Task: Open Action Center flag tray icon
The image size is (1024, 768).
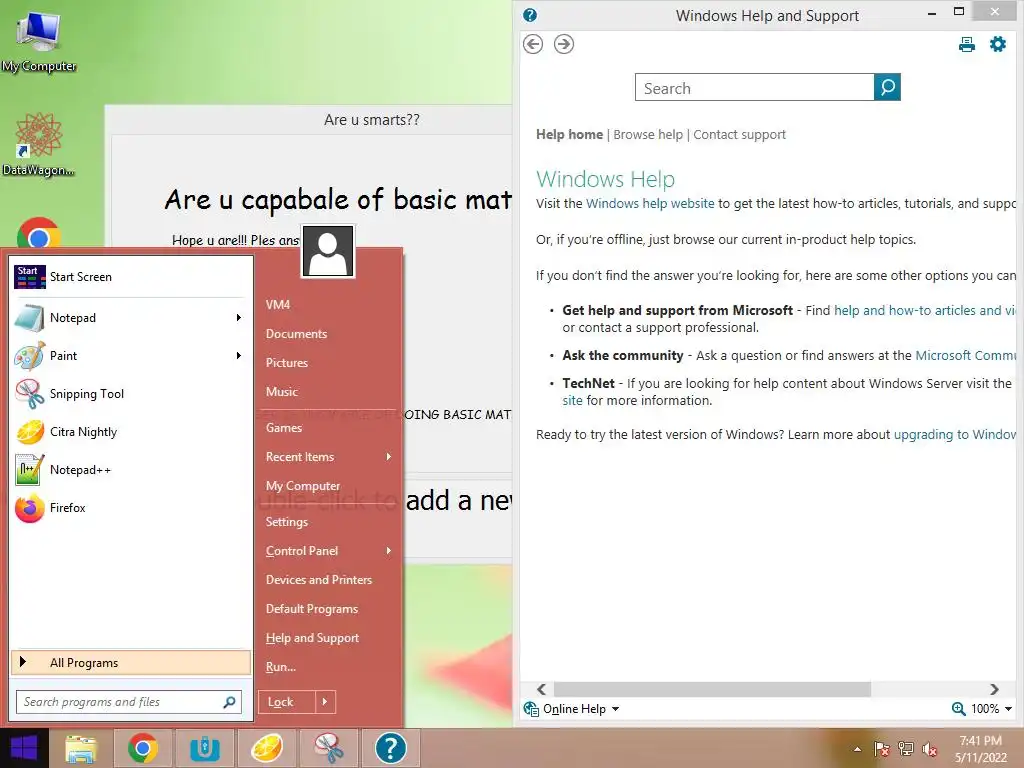Action: coord(882,749)
